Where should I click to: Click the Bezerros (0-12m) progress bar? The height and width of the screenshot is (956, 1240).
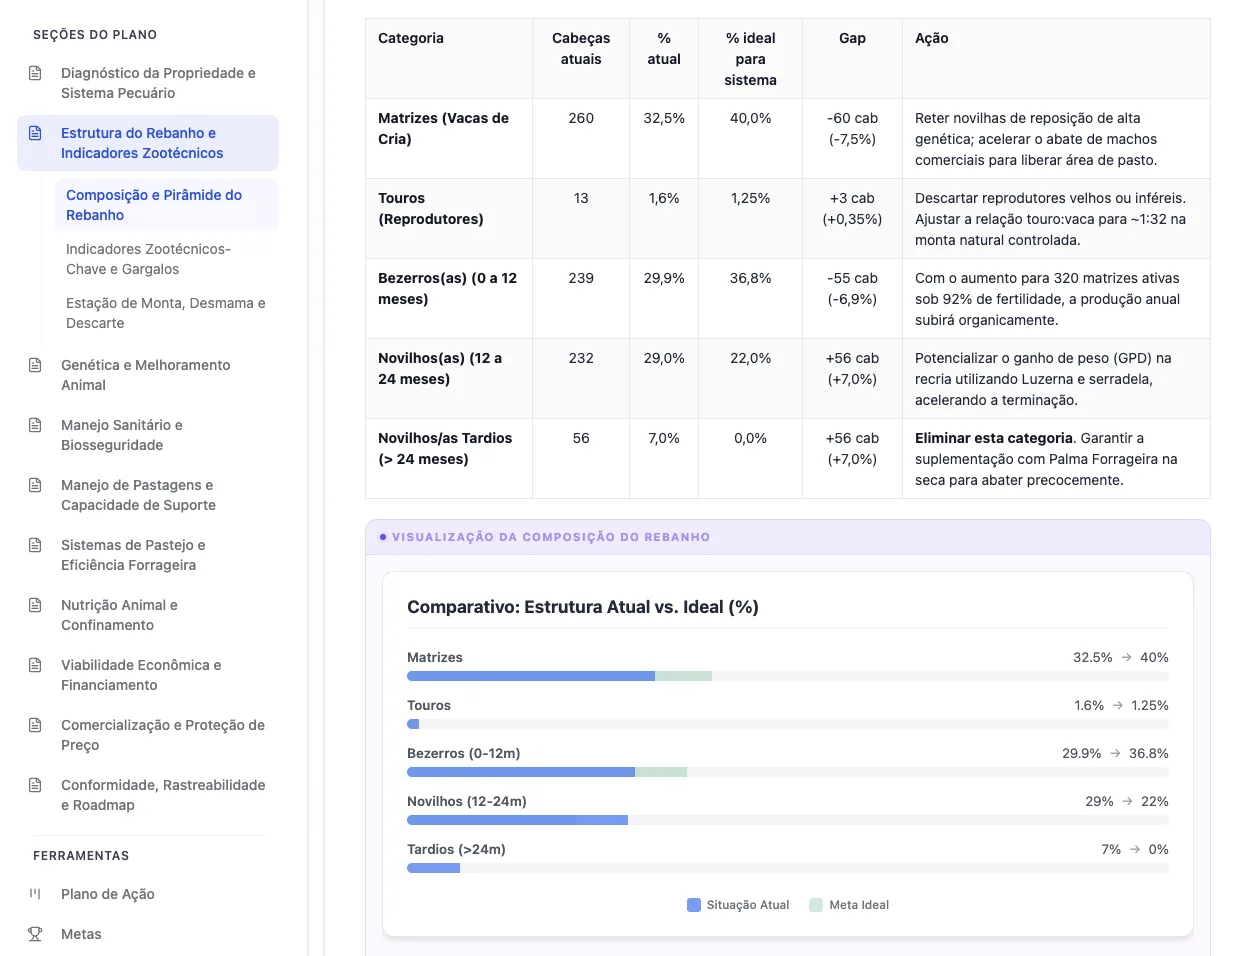(x=788, y=773)
